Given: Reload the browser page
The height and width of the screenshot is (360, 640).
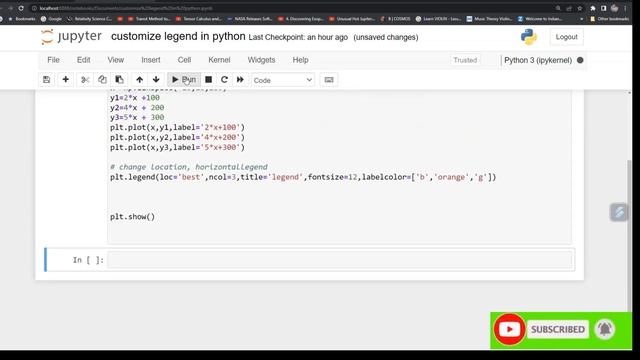Looking at the screenshot, I should coord(21,8).
